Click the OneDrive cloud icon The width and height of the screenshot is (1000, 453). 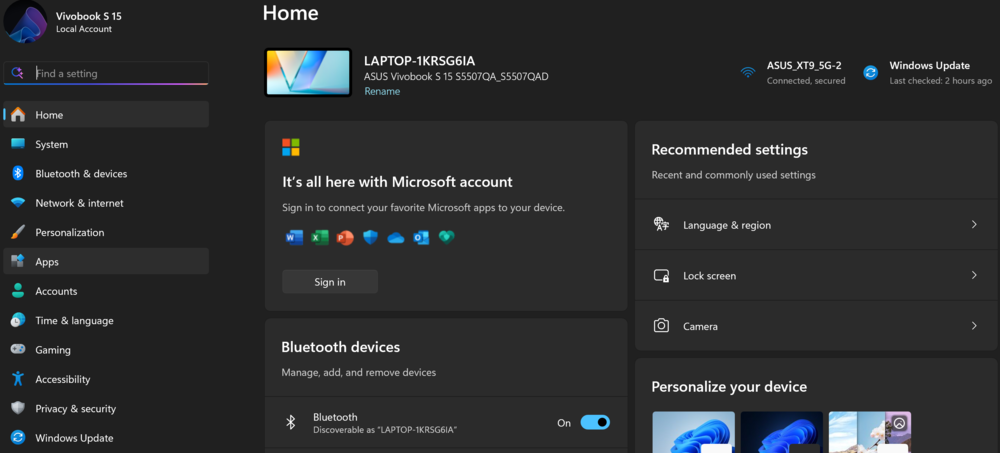point(396,238)
